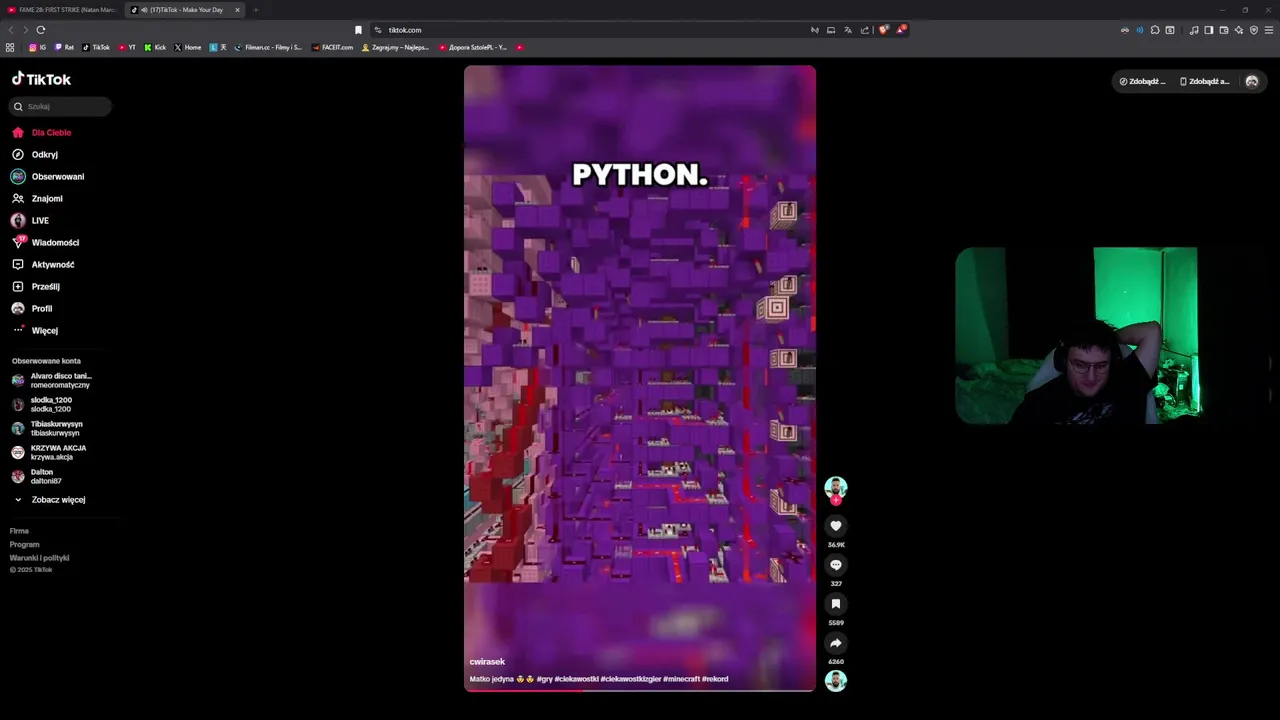The width and height of the screenshot is (1280, 720).
Task: Open the extensions puzzle icon
Action: click(x=1155, y=30)
